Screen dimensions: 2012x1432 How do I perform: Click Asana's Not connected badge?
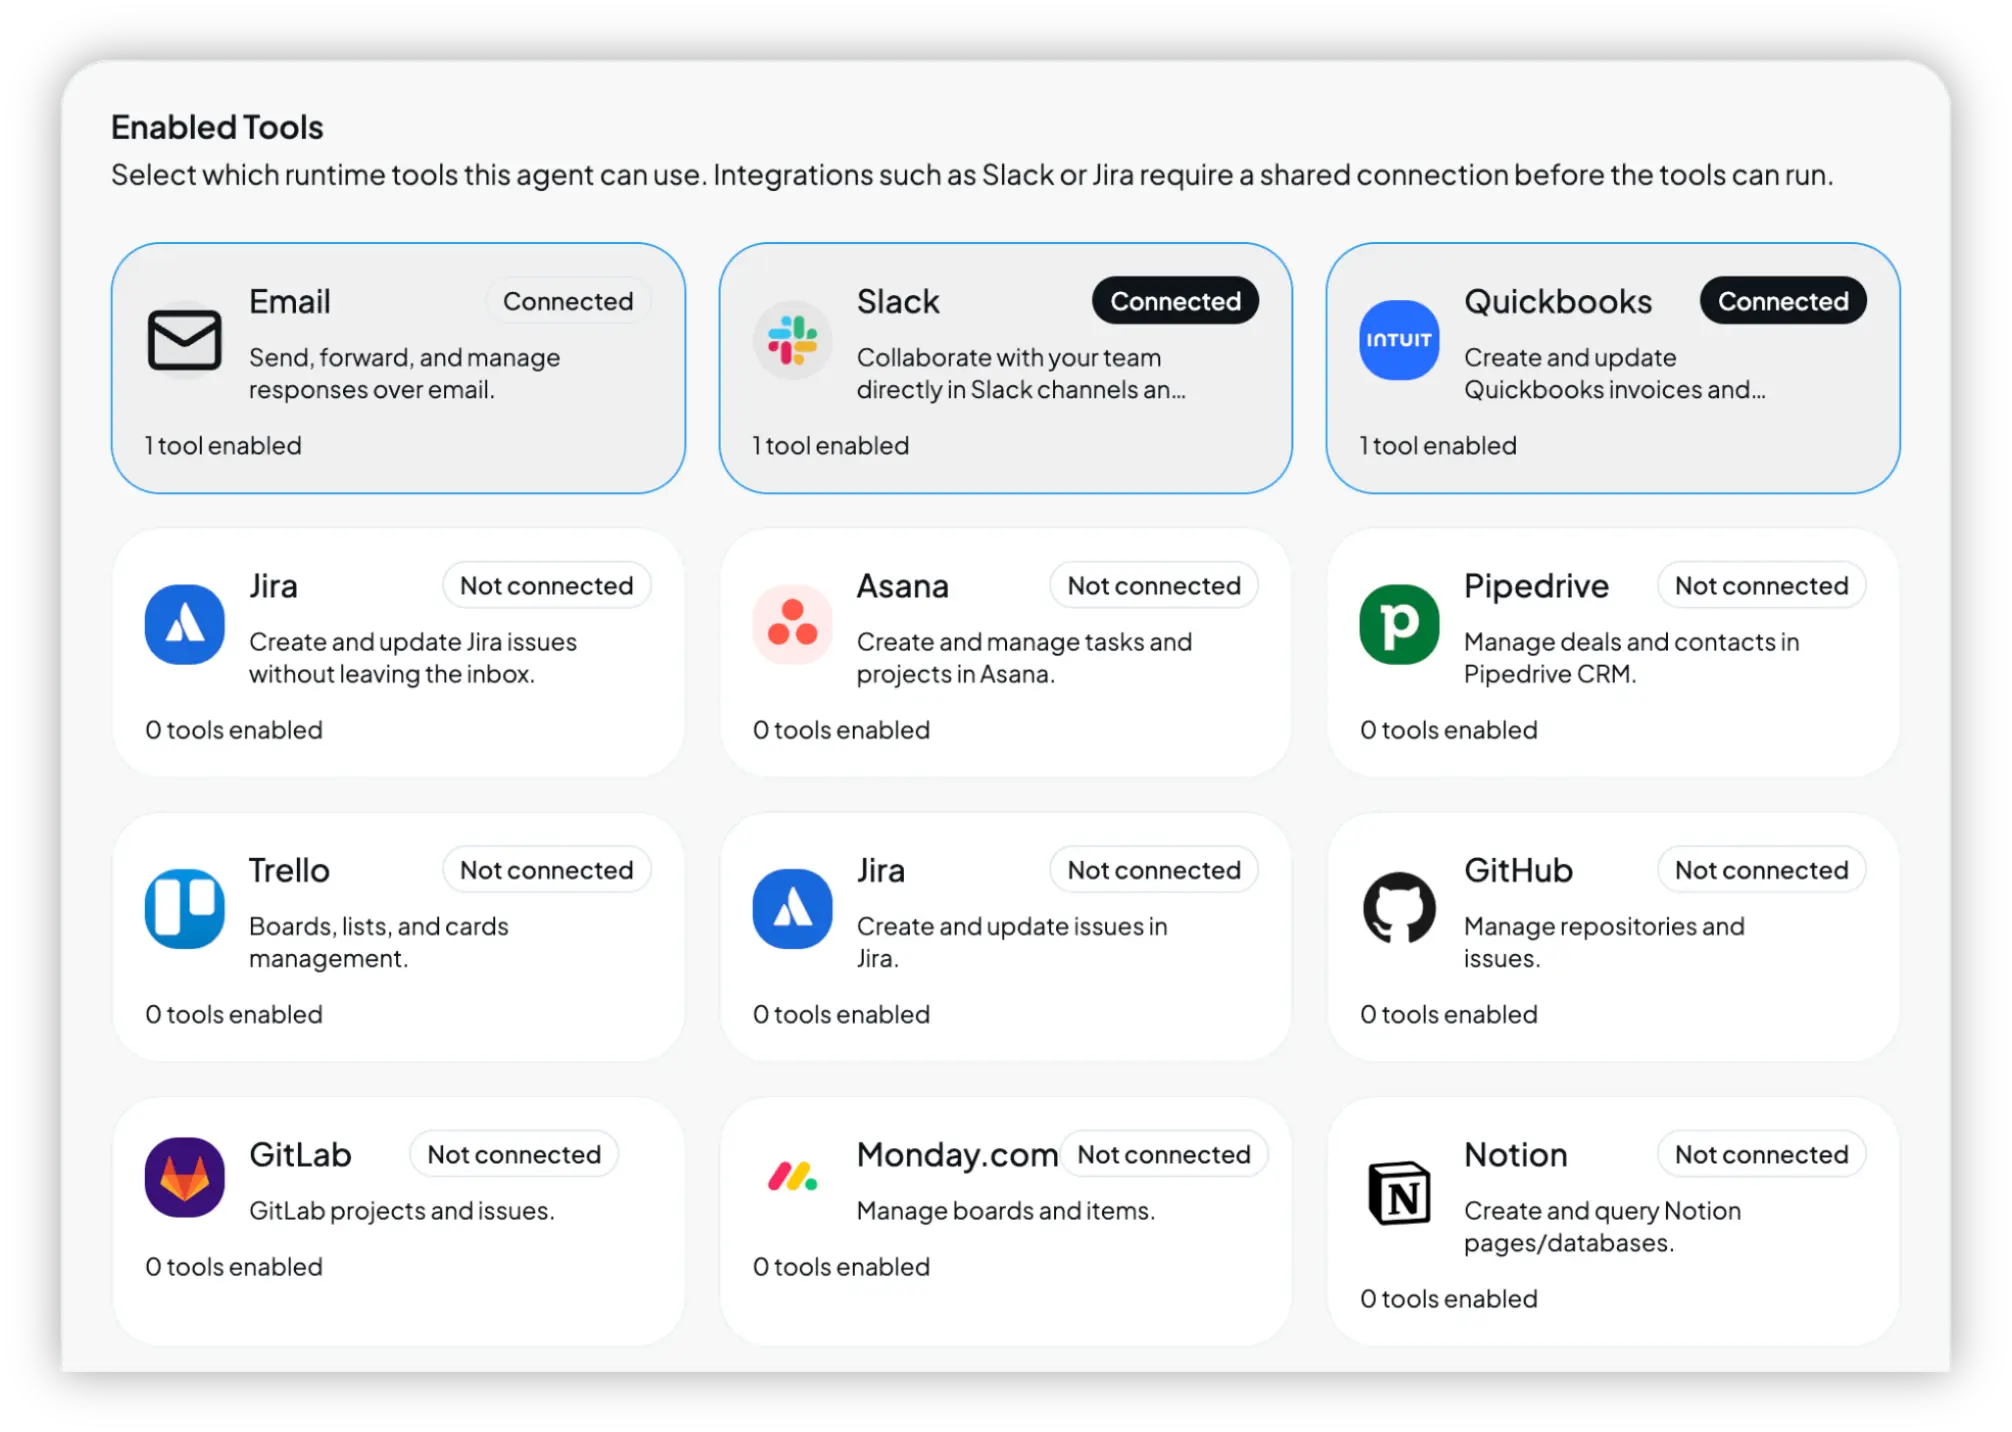point(1153,586)
